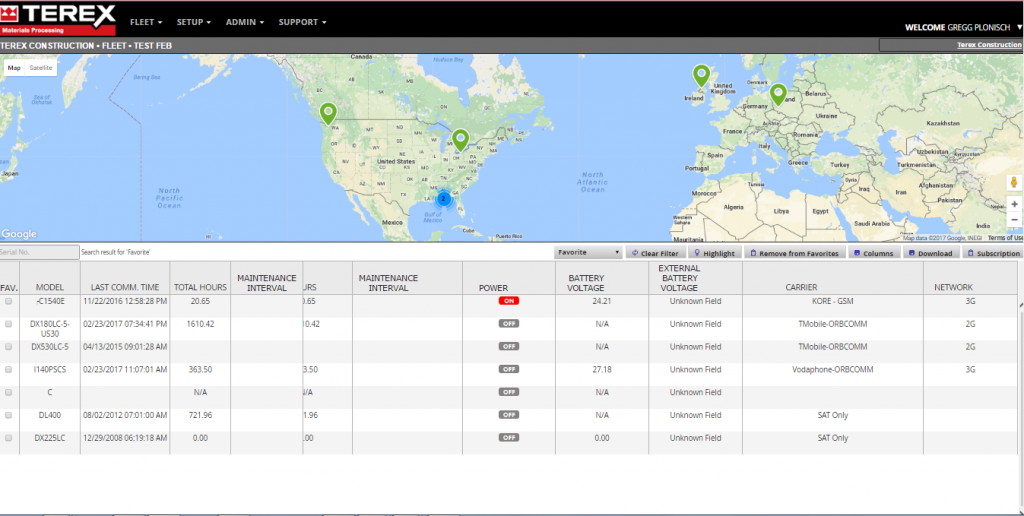
Task: Click the OFF power badge for DX530LC-5
Action: point(509,346)
